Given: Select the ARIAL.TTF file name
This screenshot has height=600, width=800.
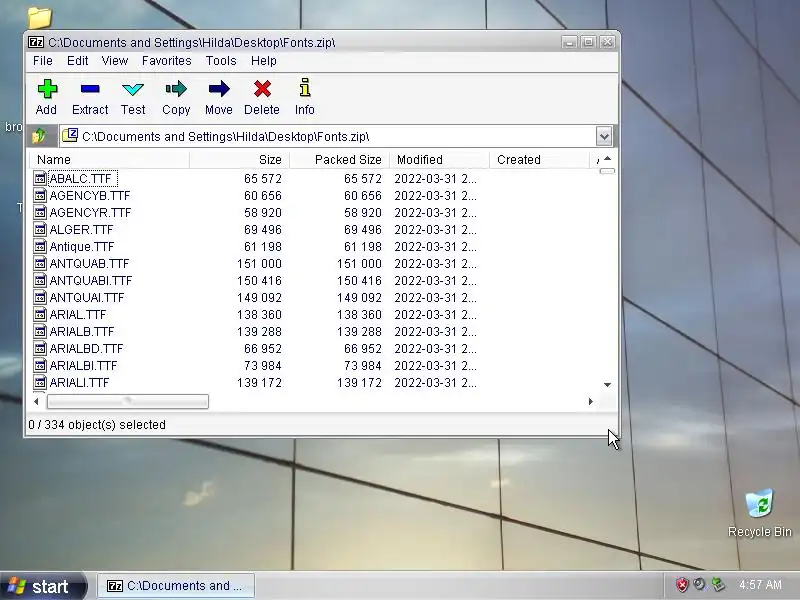Looking at the screenshot, I should (78, 315).
